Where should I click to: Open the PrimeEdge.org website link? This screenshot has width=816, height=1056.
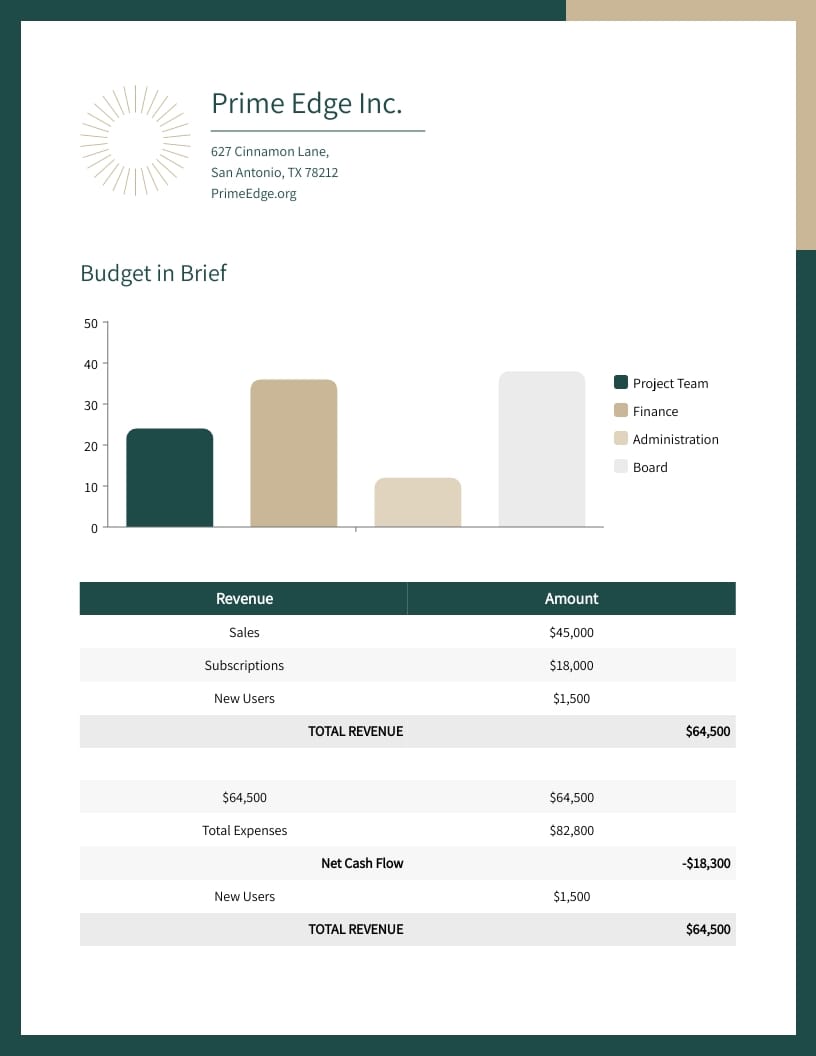tap(253, 193)
